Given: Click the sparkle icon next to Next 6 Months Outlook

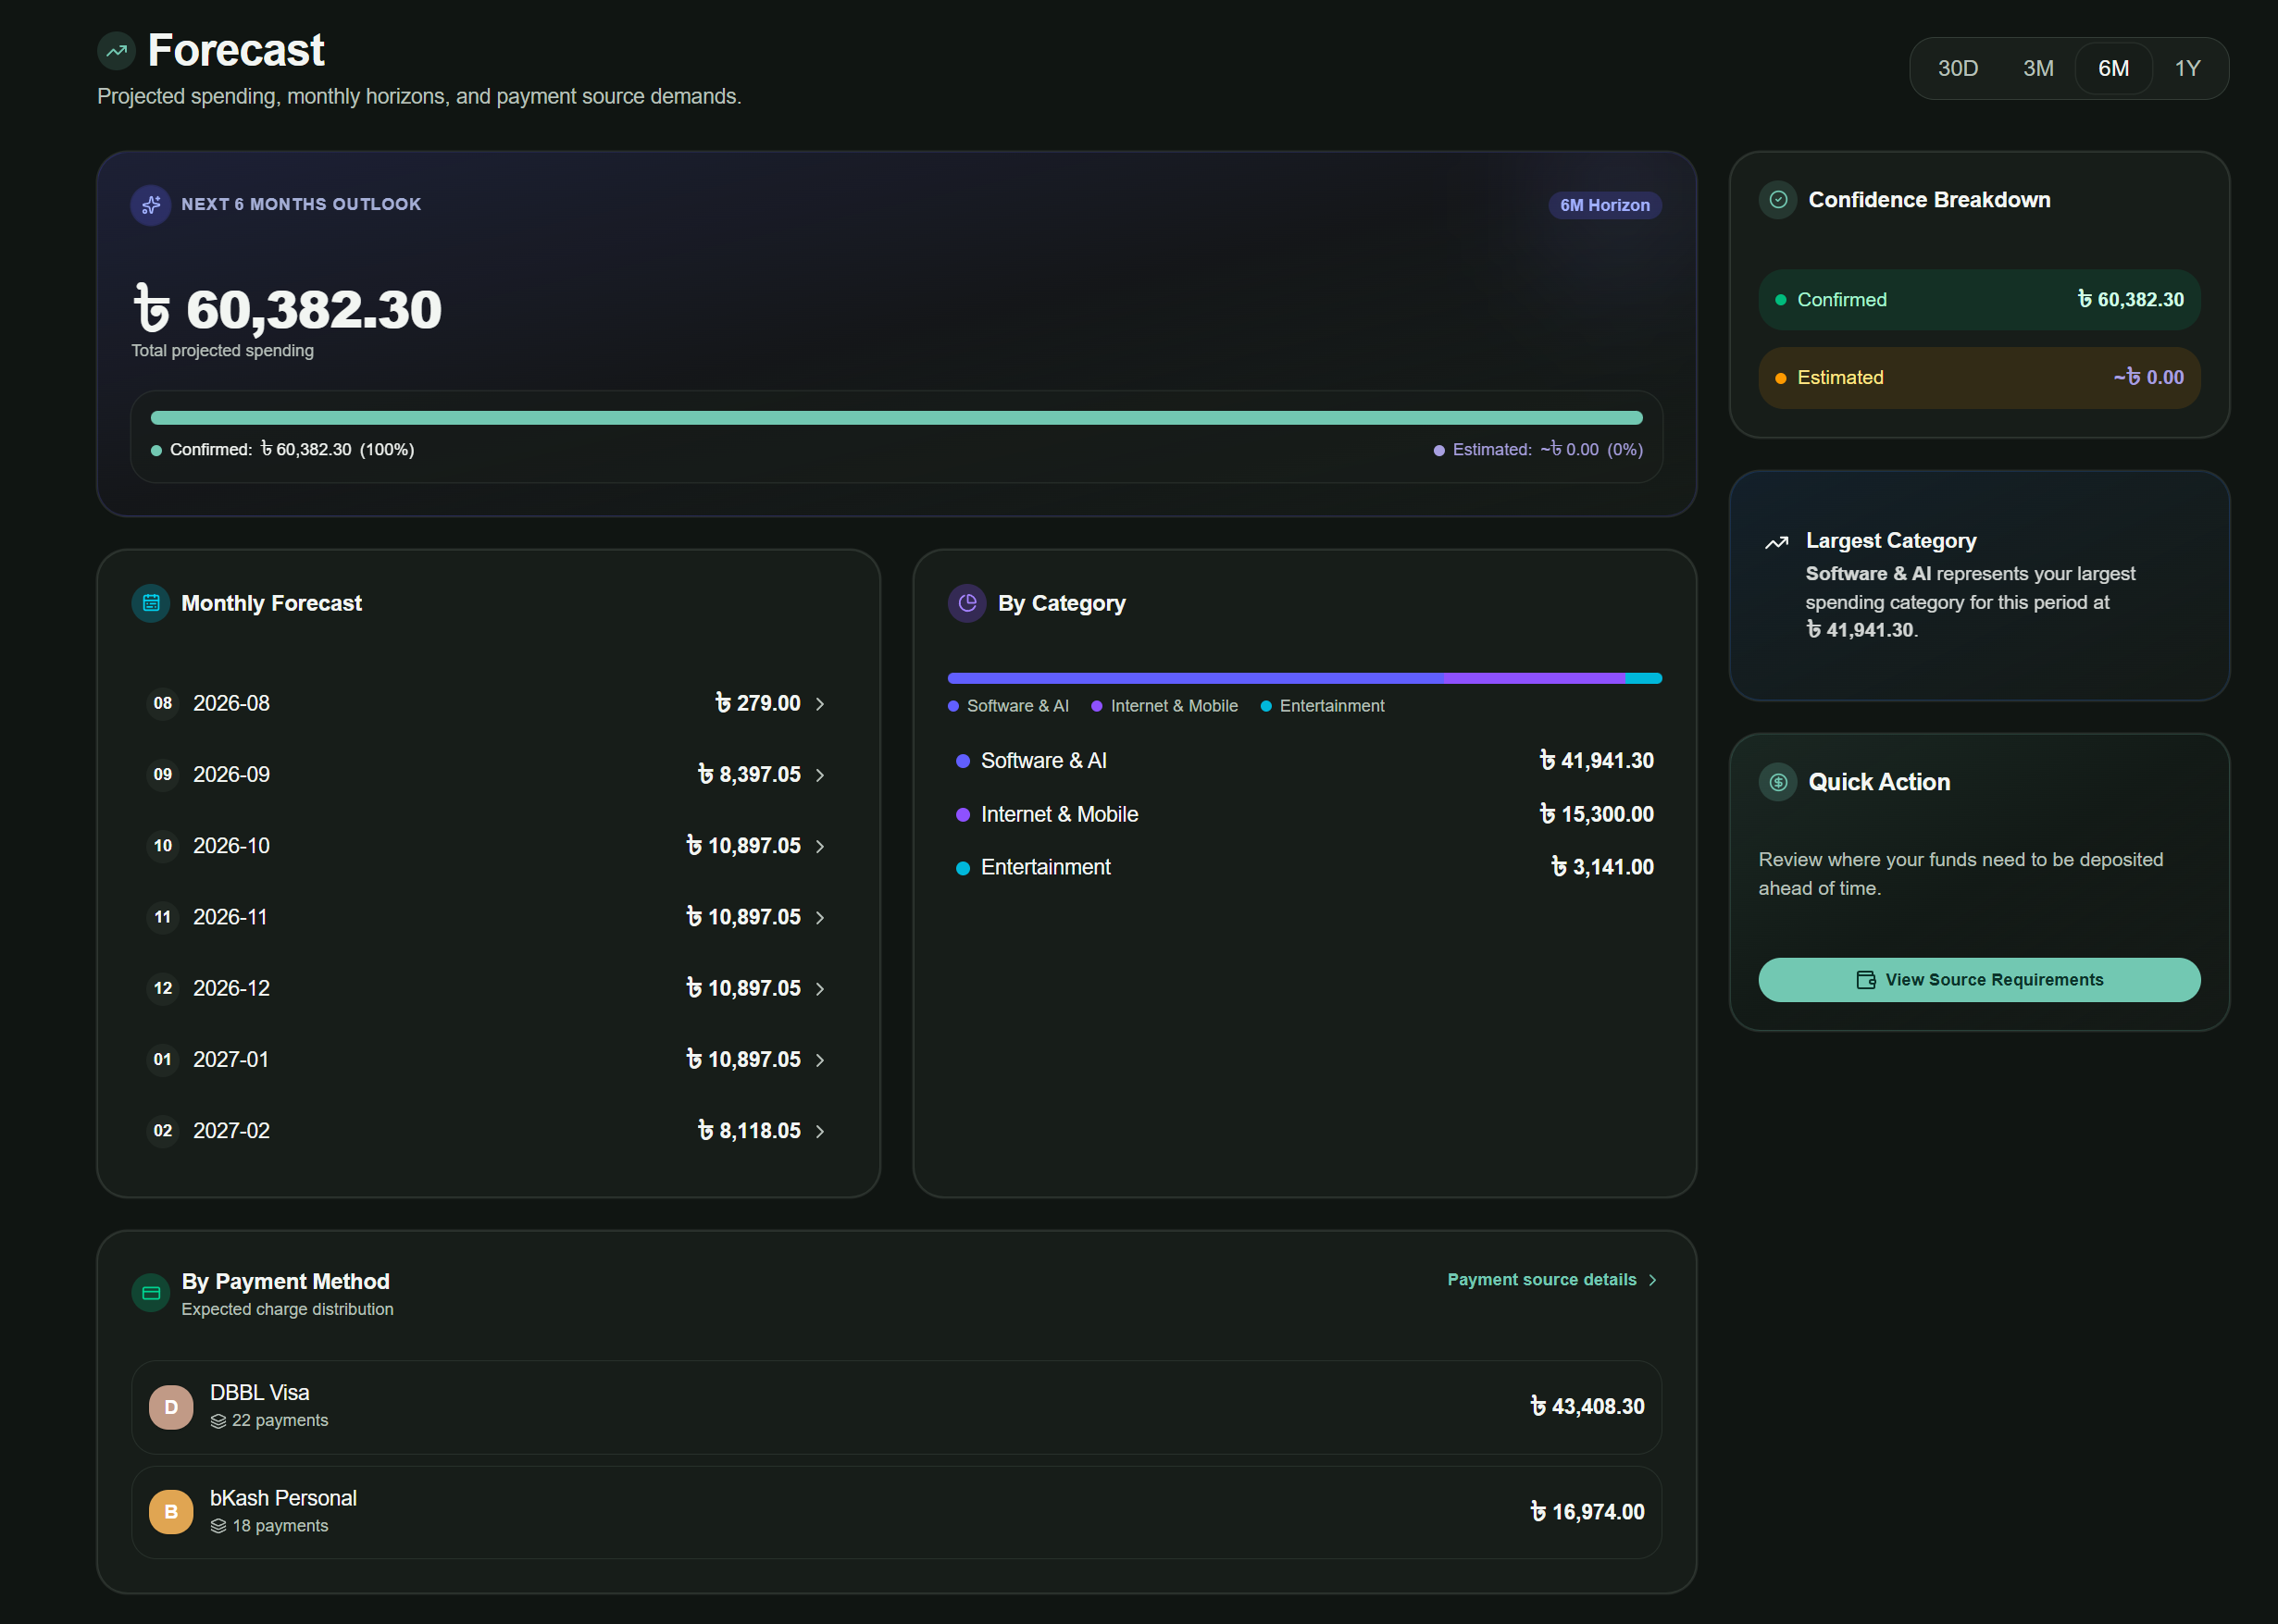Looking at the screenshot, I should coord(150,205).
